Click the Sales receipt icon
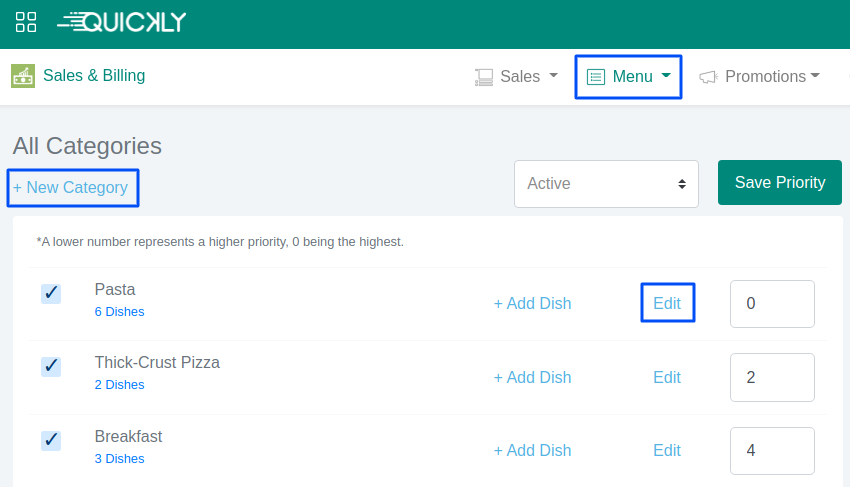850x487 pixels. coord(484,77)
